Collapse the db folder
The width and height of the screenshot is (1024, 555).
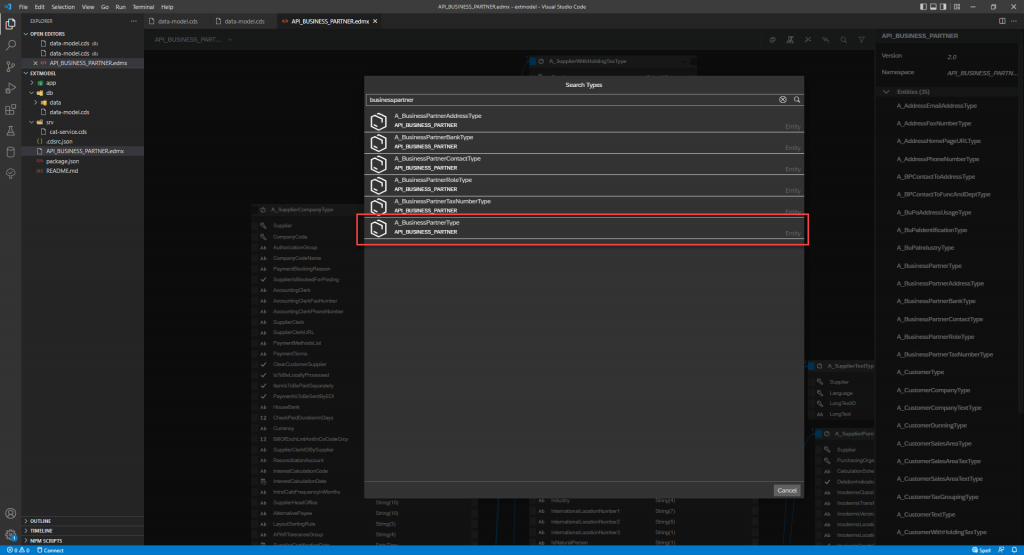click(31, 93)
